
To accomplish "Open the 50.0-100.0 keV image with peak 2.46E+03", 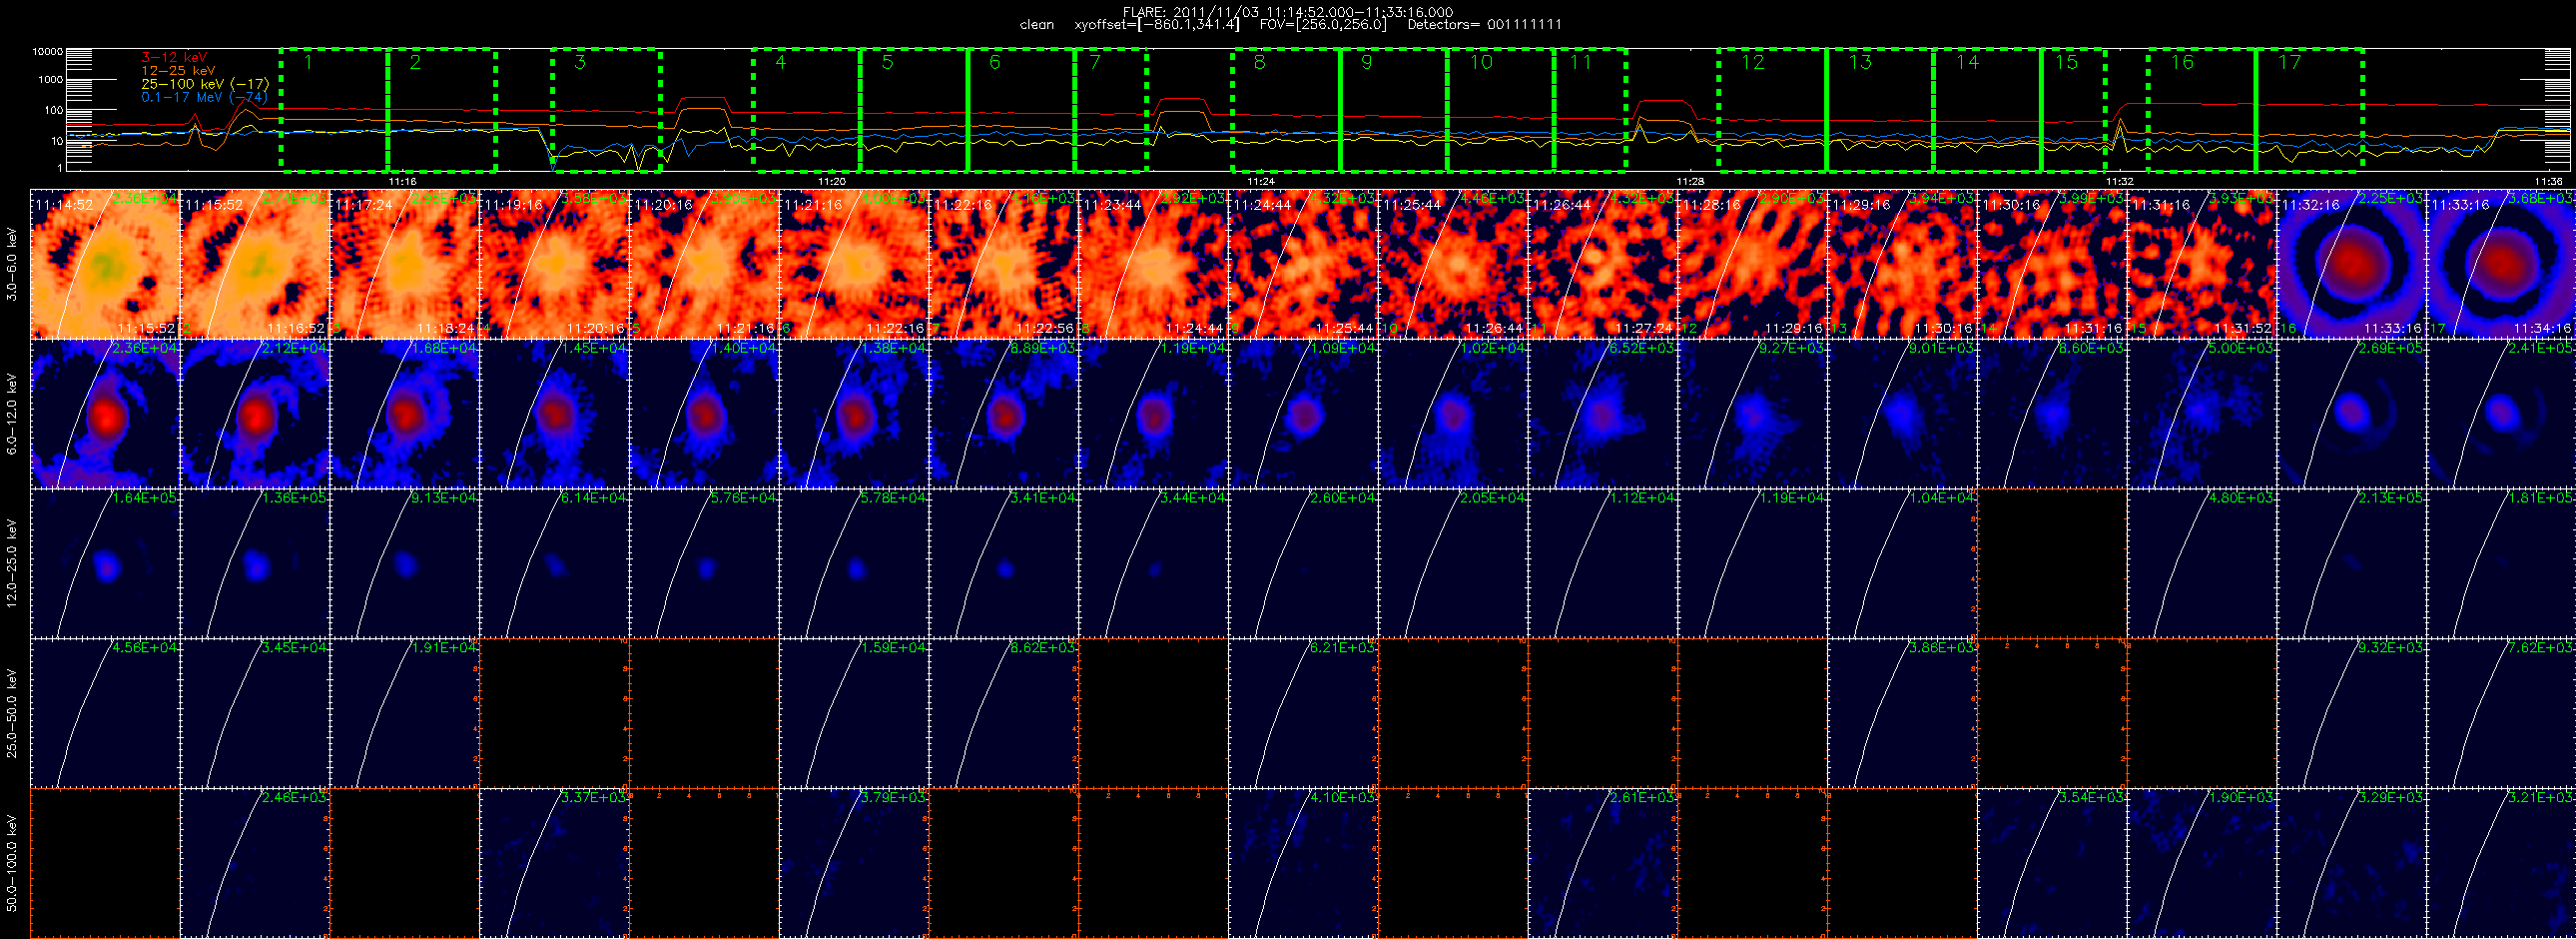I will coord(255,863).
